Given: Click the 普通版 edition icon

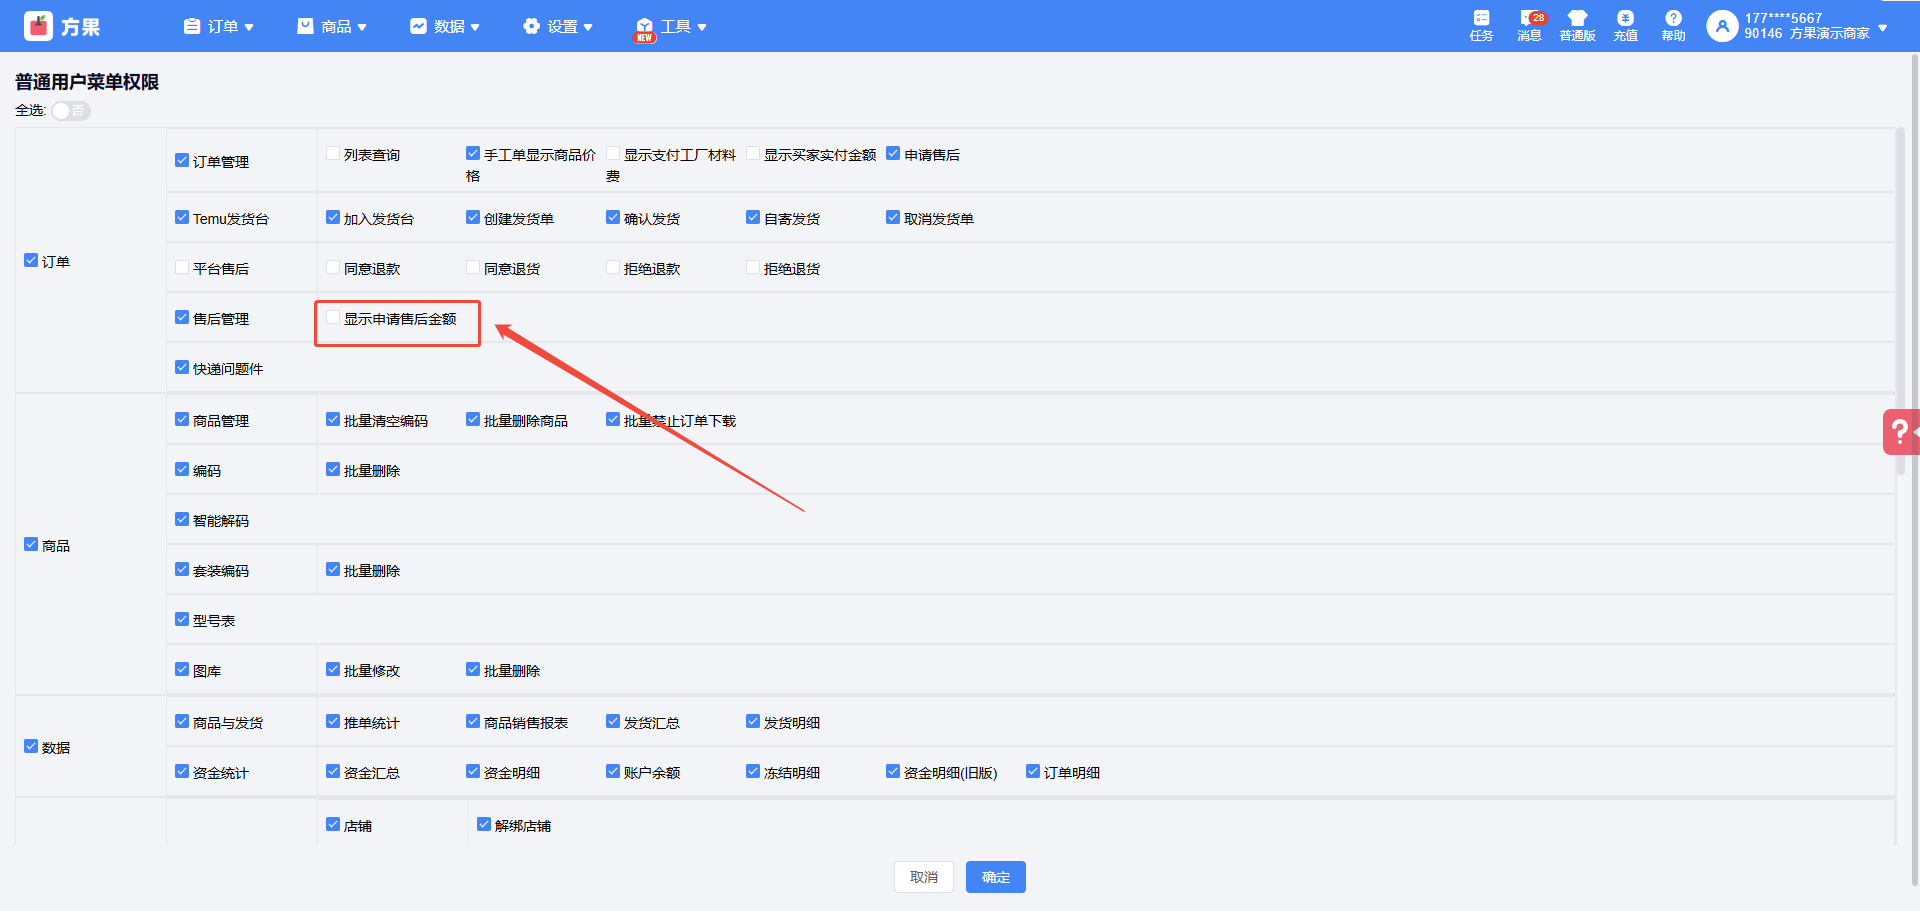Looking at the screenshot, I should tap(1577, 26).
